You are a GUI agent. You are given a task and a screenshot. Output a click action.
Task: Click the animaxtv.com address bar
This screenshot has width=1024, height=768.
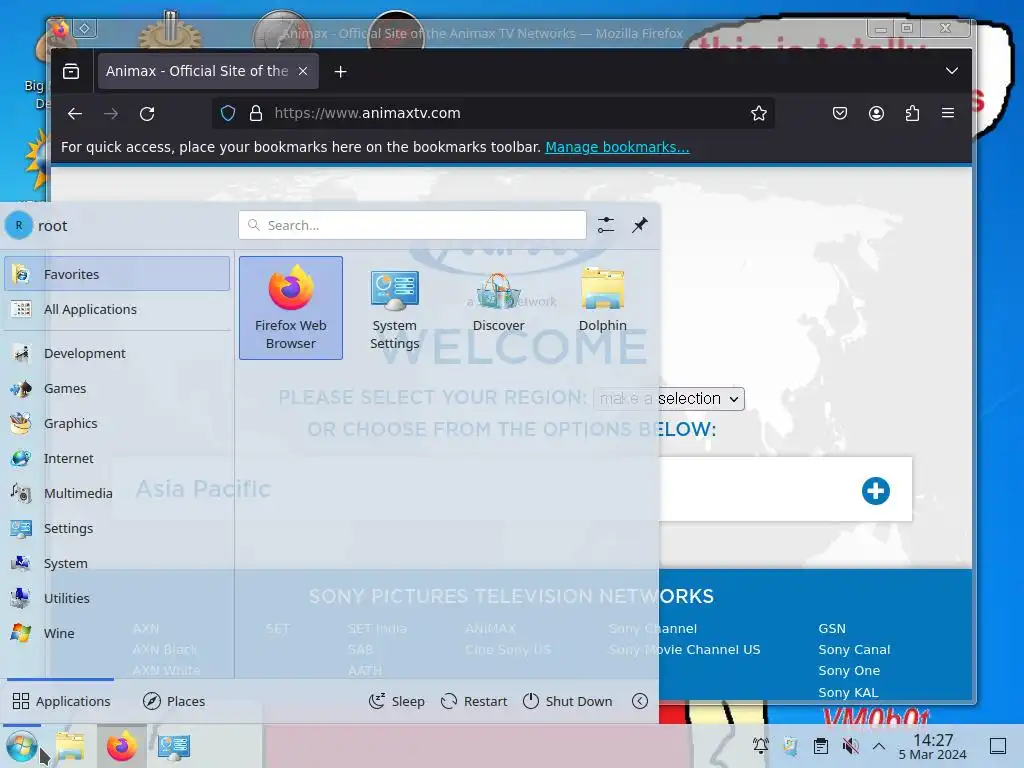[x=493, y=114]
